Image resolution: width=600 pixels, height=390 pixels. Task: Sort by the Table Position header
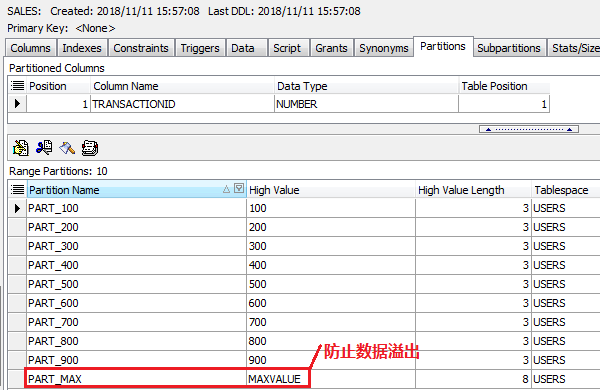pyautogui.click(x=504, y=86)
